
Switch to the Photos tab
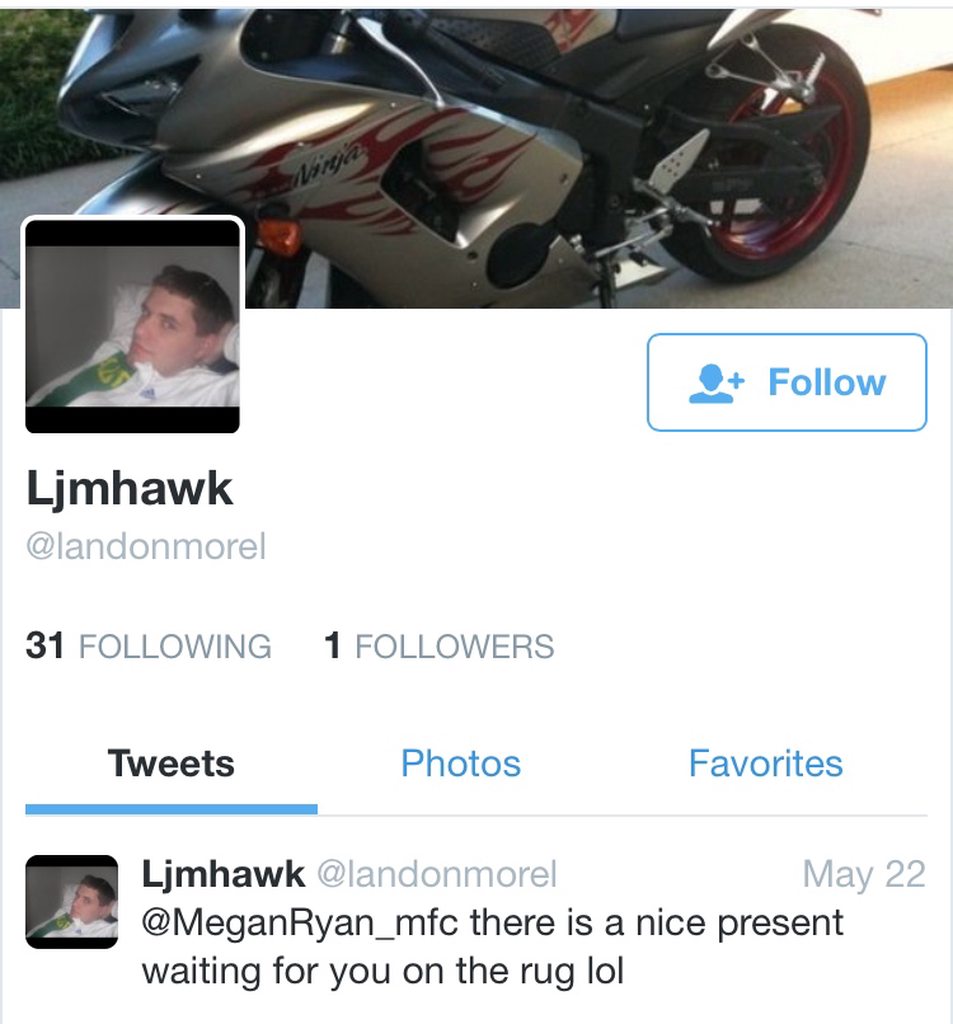tap(460, 763)
